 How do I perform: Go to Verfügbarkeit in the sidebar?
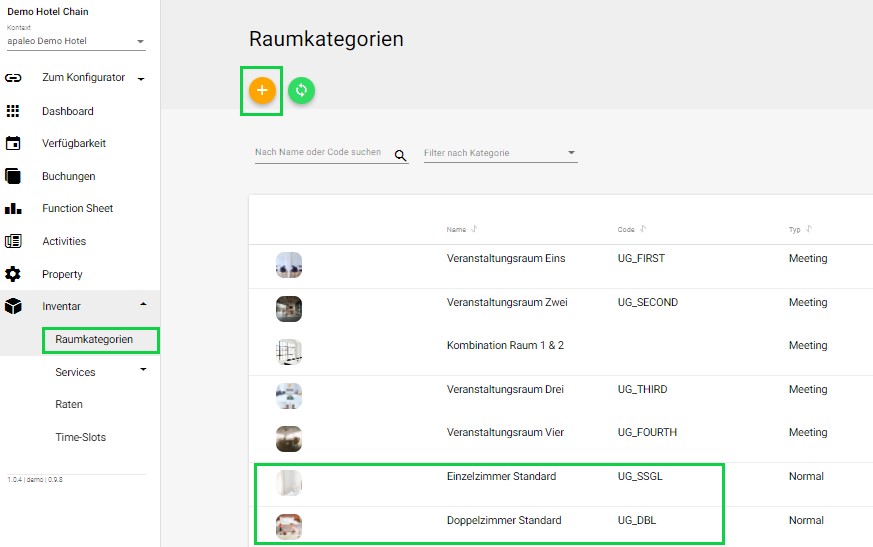(73, 143)
